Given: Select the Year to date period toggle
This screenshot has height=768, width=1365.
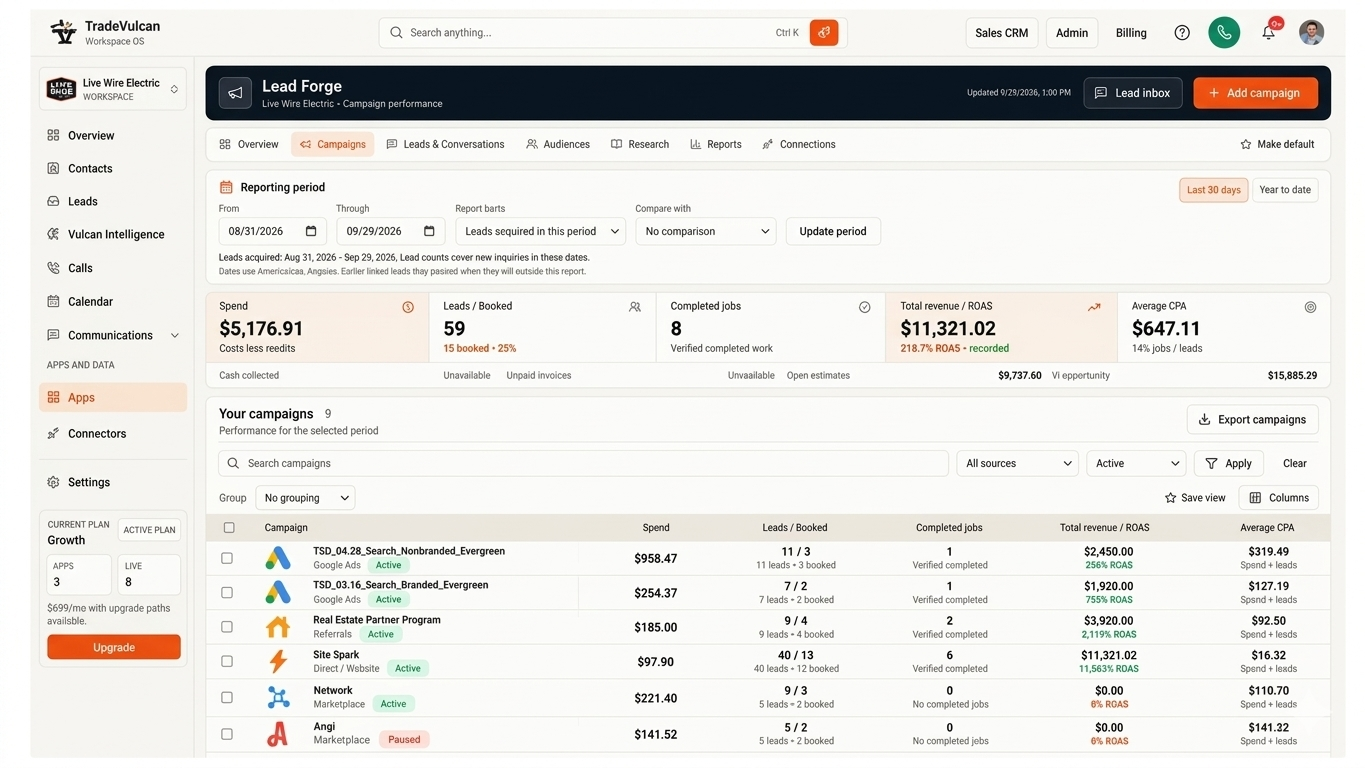Looking at the screenshot, I should coord(1285,190).
